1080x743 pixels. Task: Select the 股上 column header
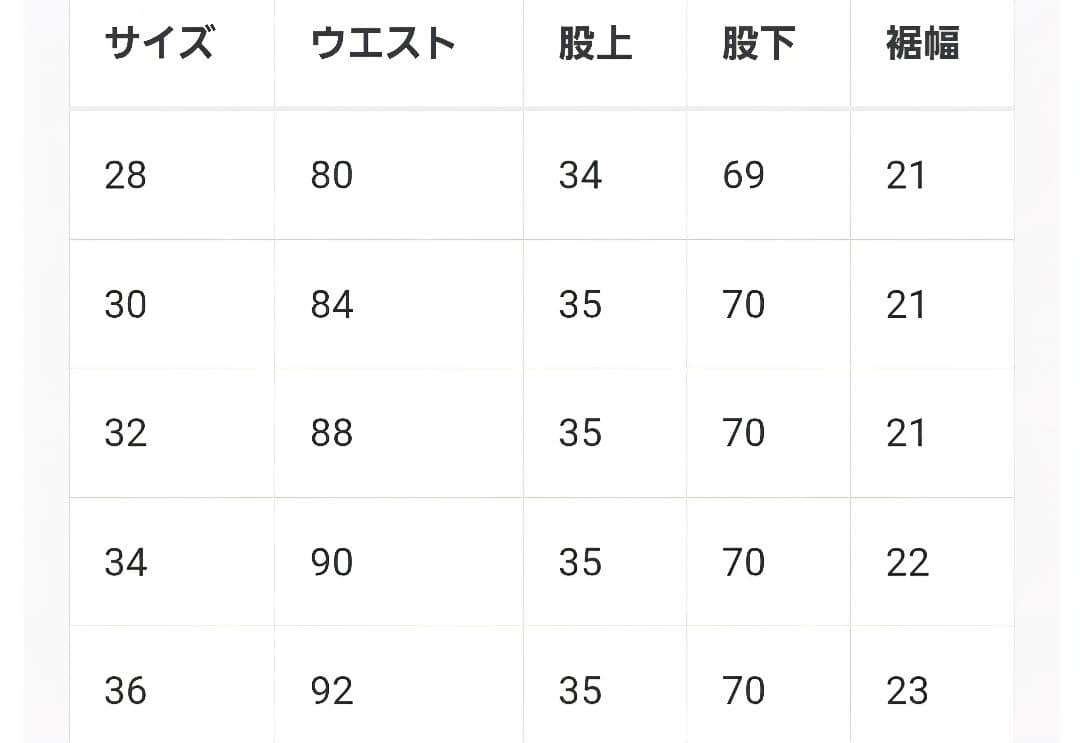pos(595,44)
